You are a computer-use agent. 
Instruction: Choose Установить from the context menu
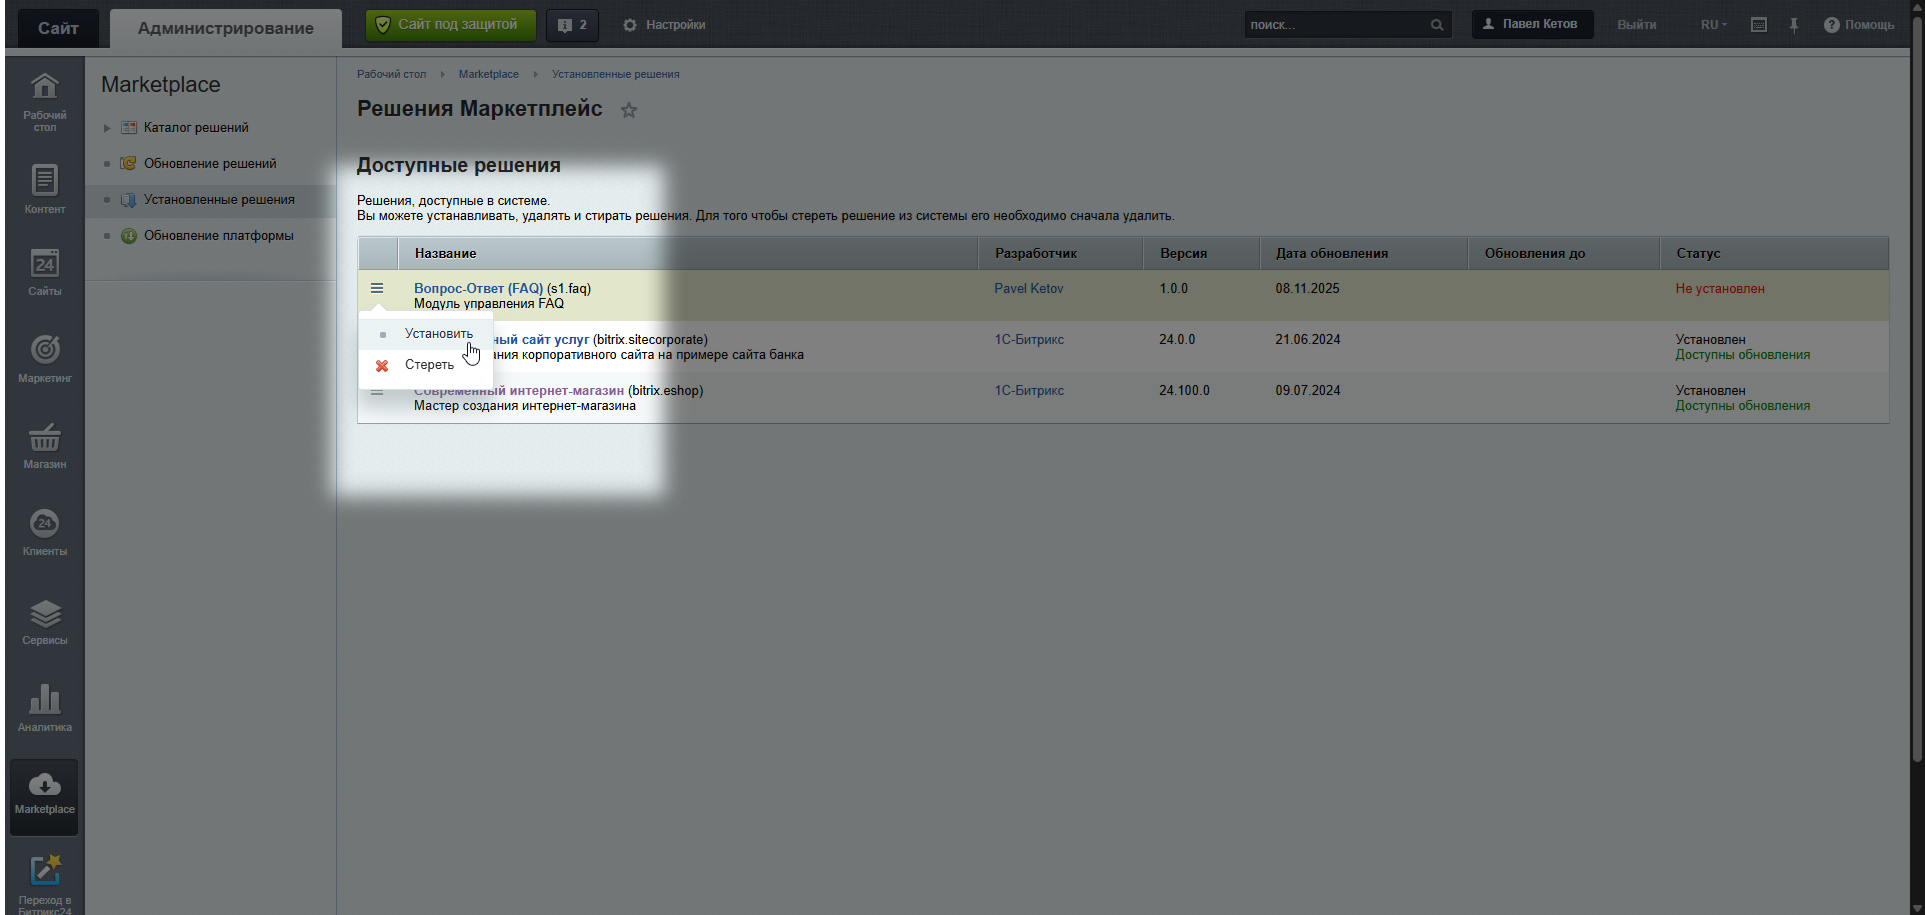[438, 334]
